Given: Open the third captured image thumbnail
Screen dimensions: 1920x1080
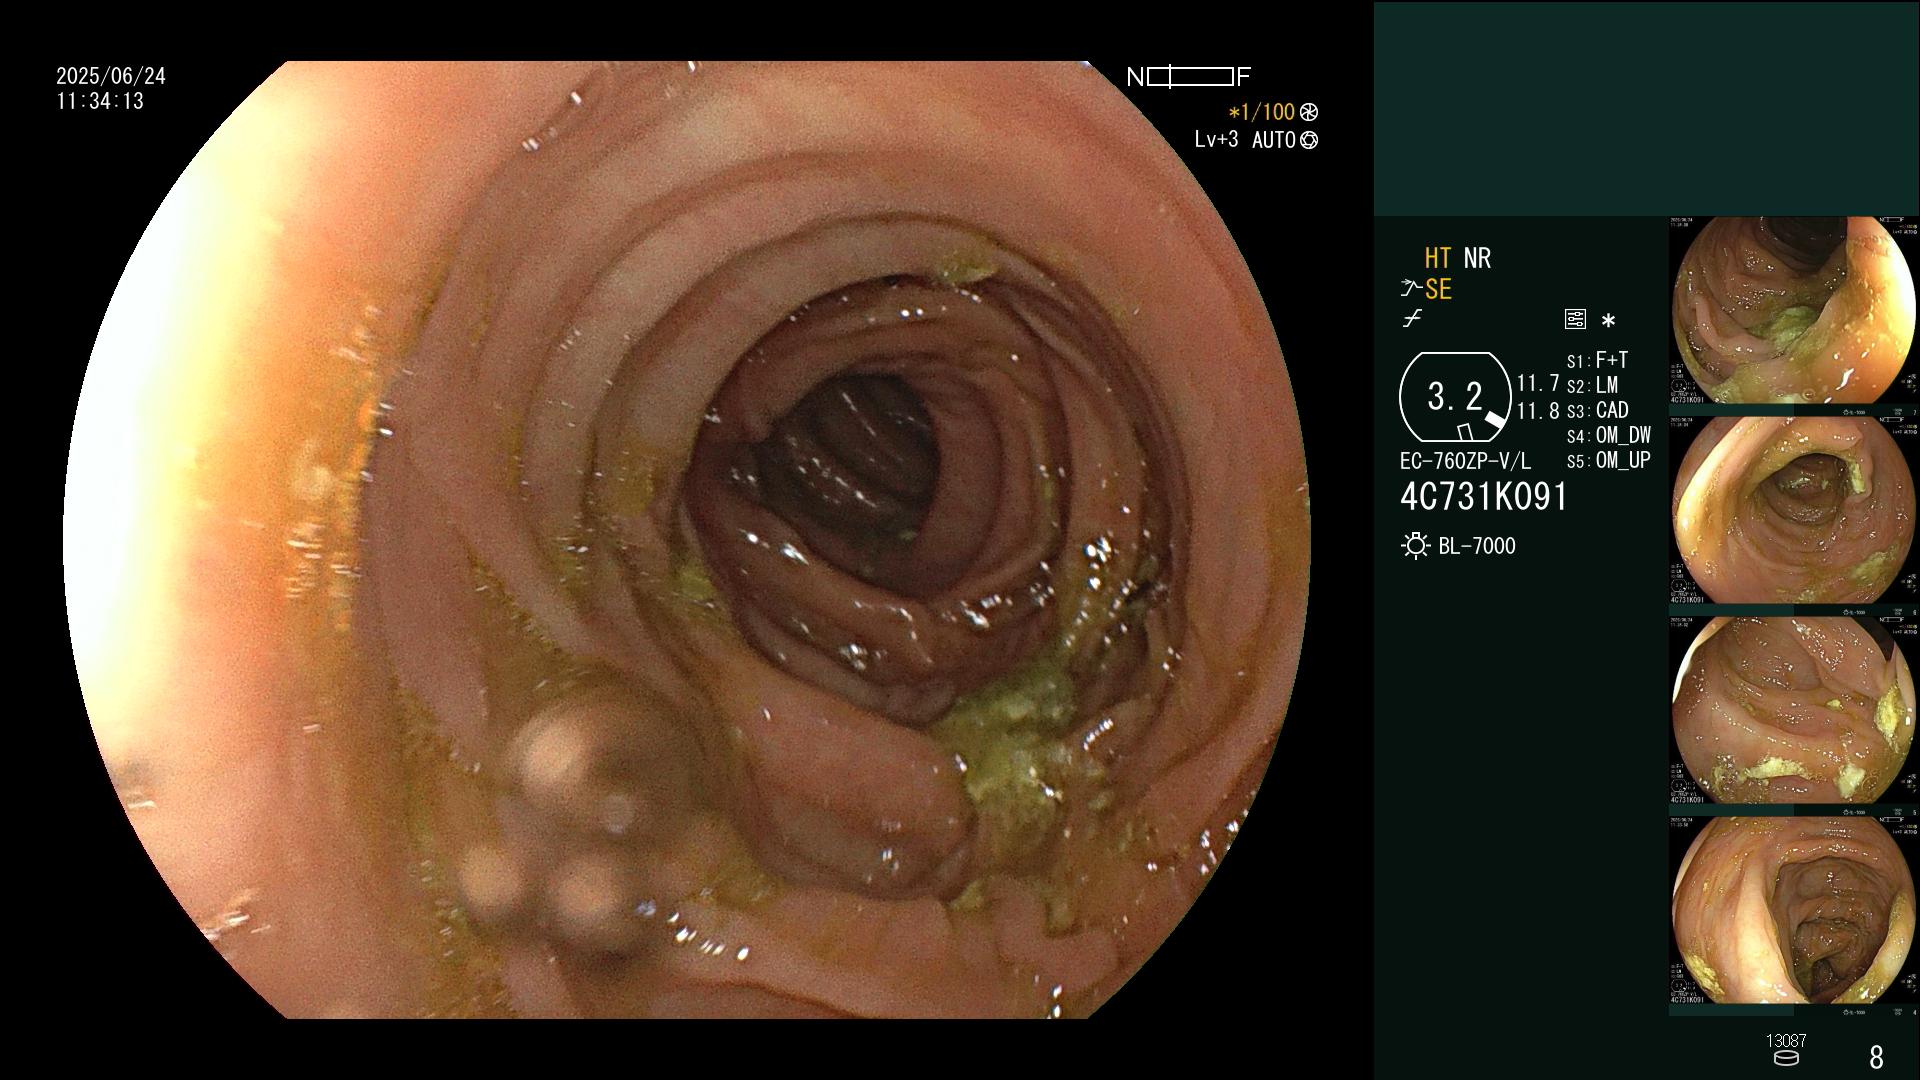Looking at the screenshot, I should [x=1794, y=710].
